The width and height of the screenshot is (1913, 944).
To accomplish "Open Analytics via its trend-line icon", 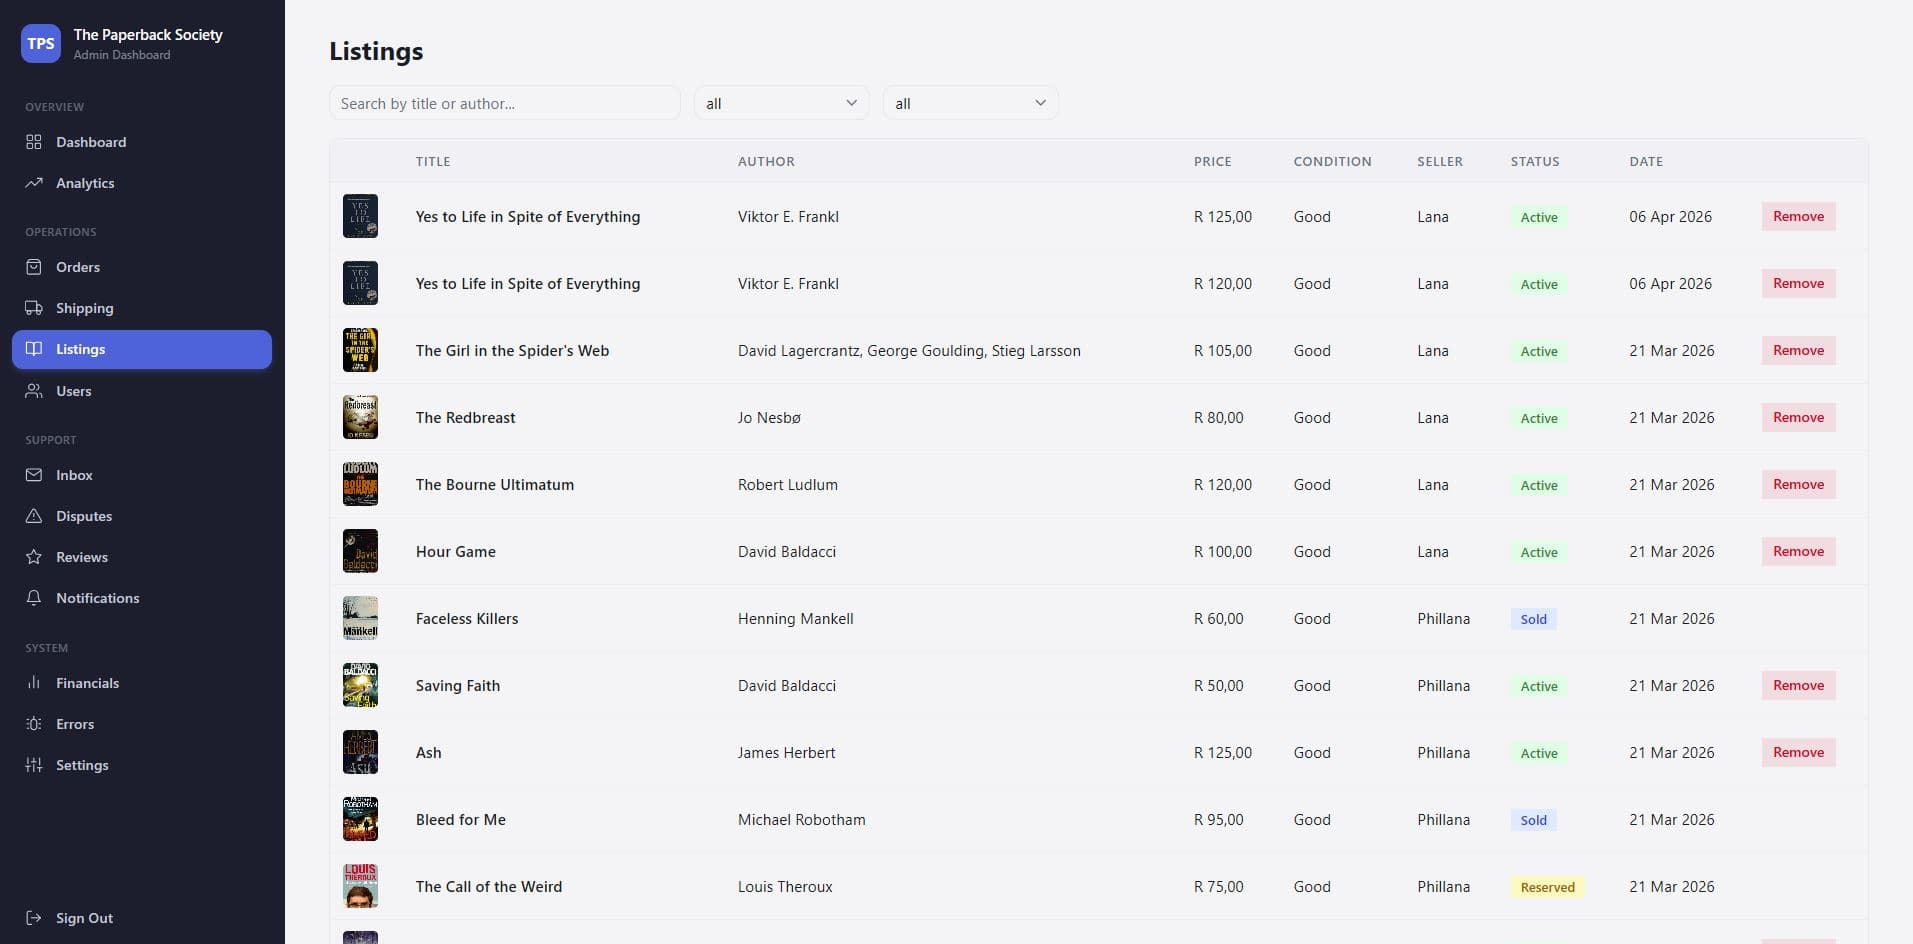I will [x=33, y=183].
